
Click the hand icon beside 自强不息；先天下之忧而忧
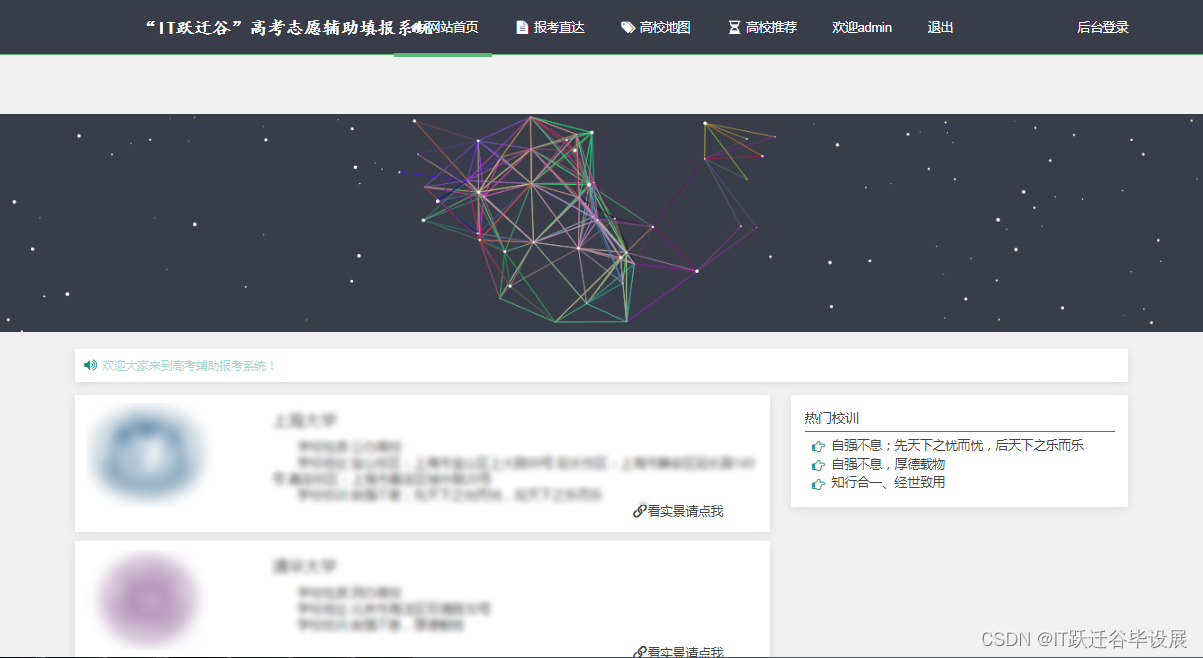pyautogui.click(x=818, y=446)
